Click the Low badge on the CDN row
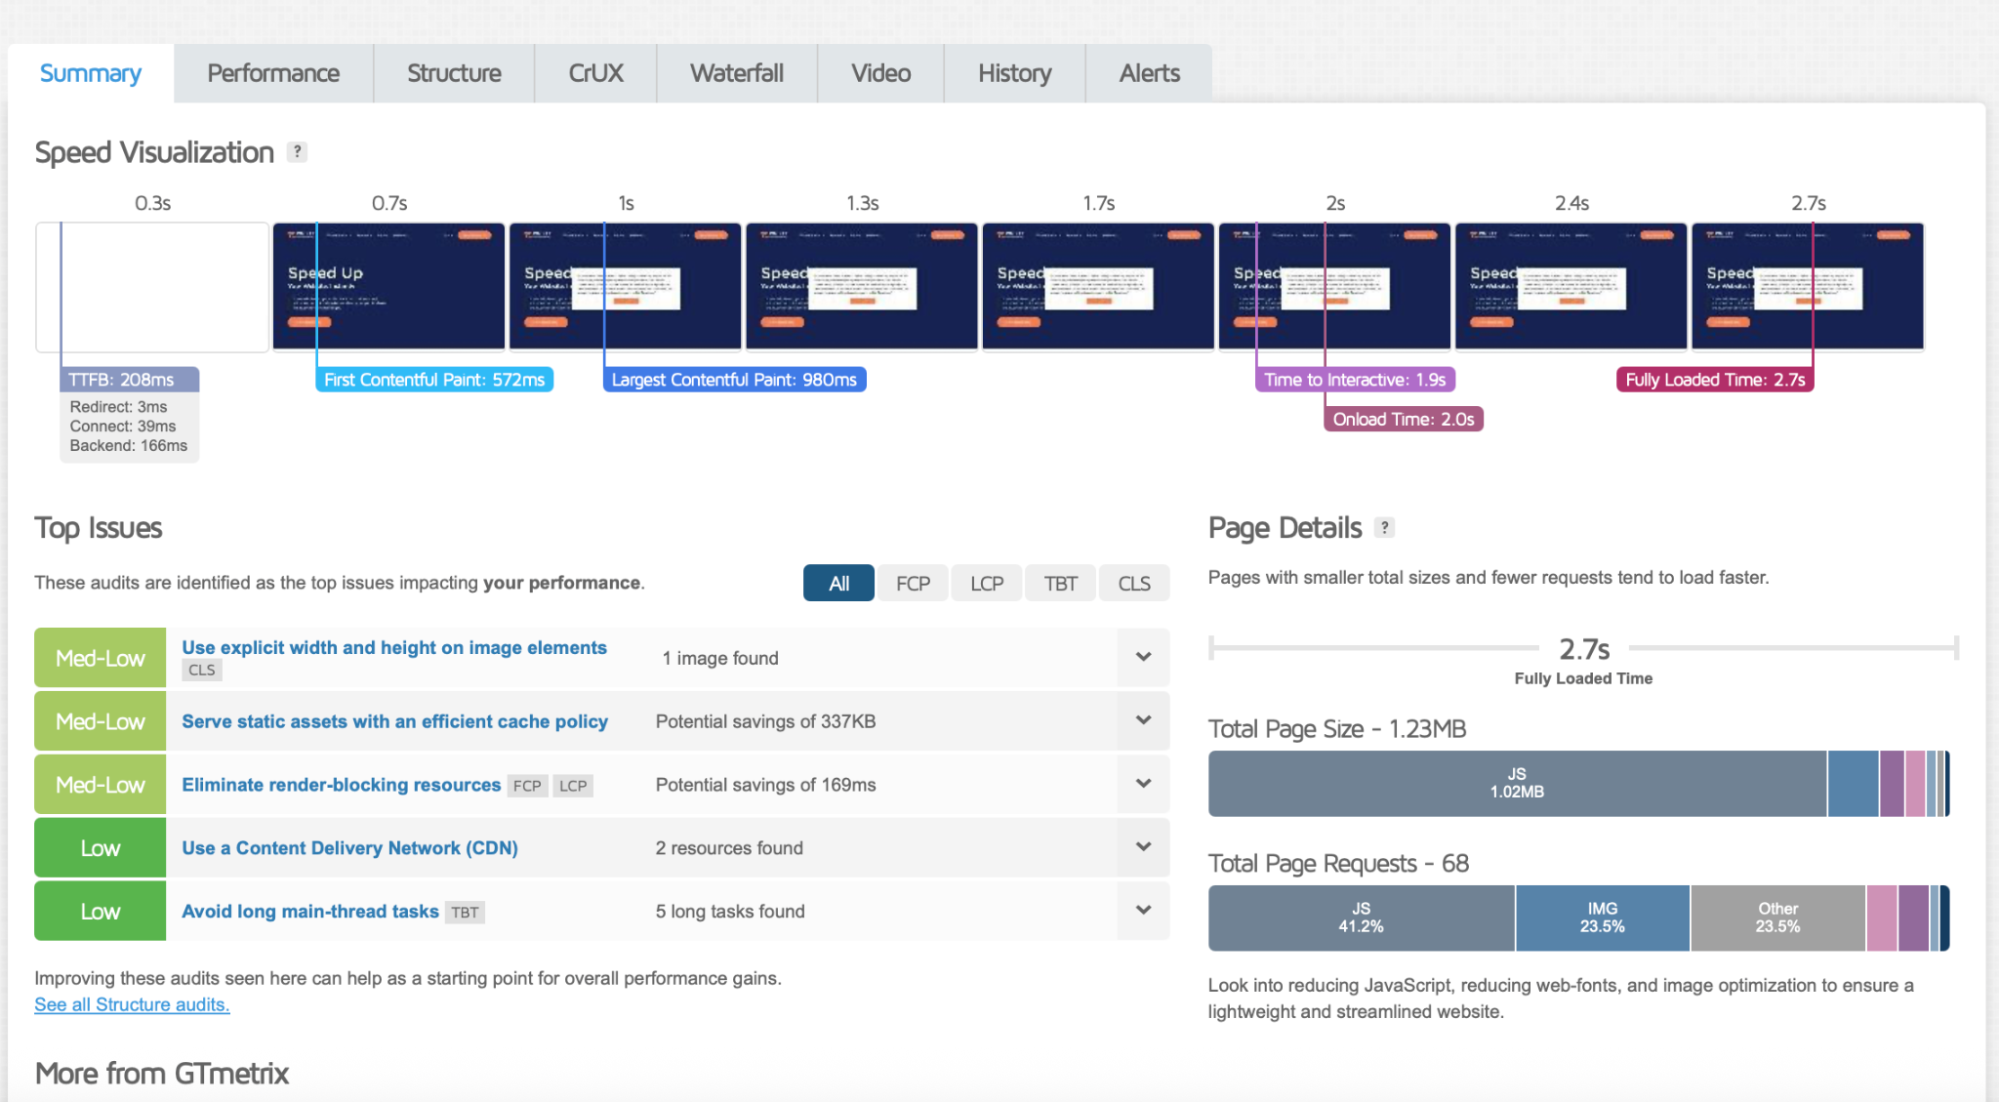Image resolution: width=1999 pixels, height=1102 pixels. point(100,848)
